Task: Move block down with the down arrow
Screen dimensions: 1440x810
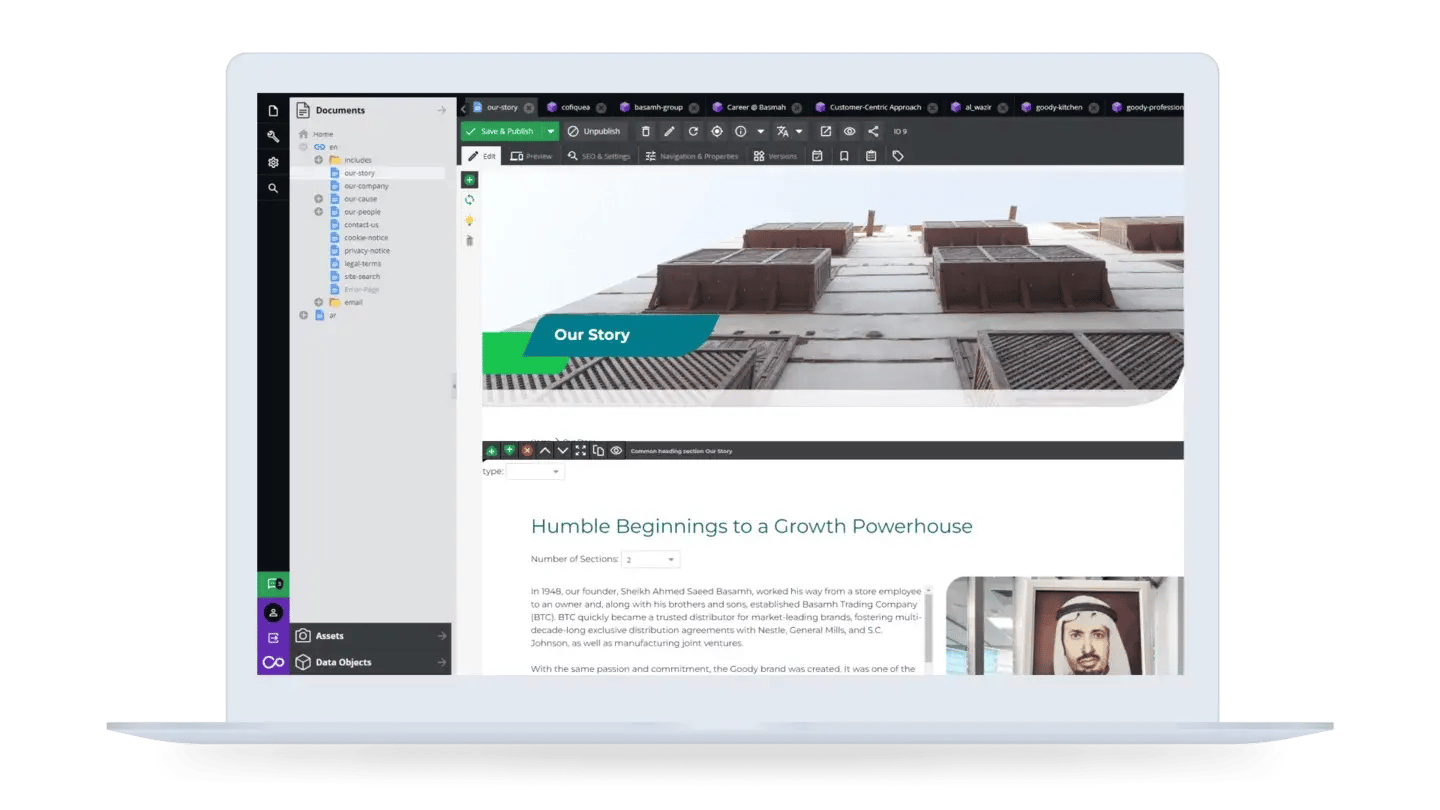Action: click(563, 451)
